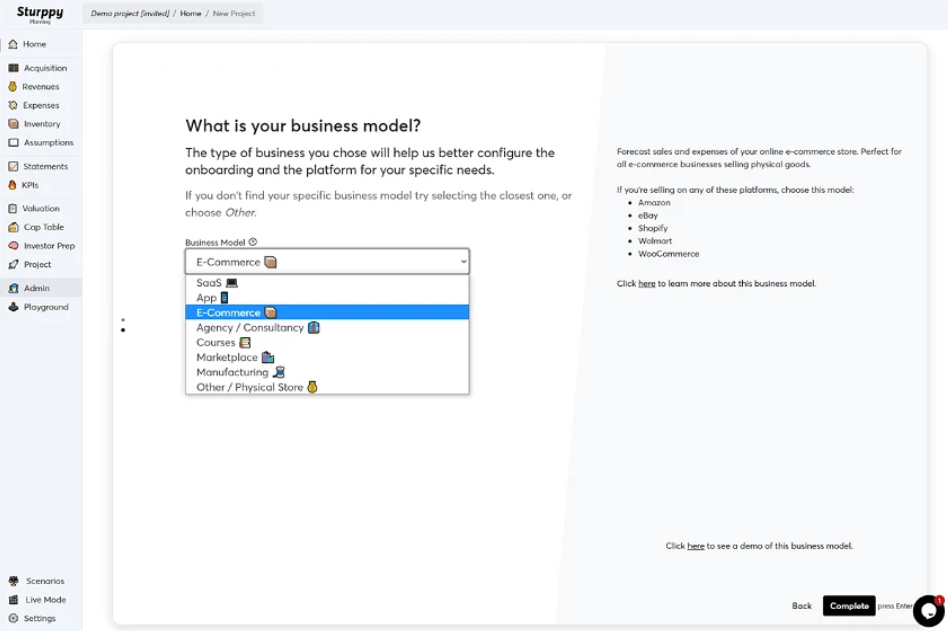Image resolution: width=948 pixels, height=631 pixels.
Task: Open Expenses via its sidebar icon
Action: 13,105
